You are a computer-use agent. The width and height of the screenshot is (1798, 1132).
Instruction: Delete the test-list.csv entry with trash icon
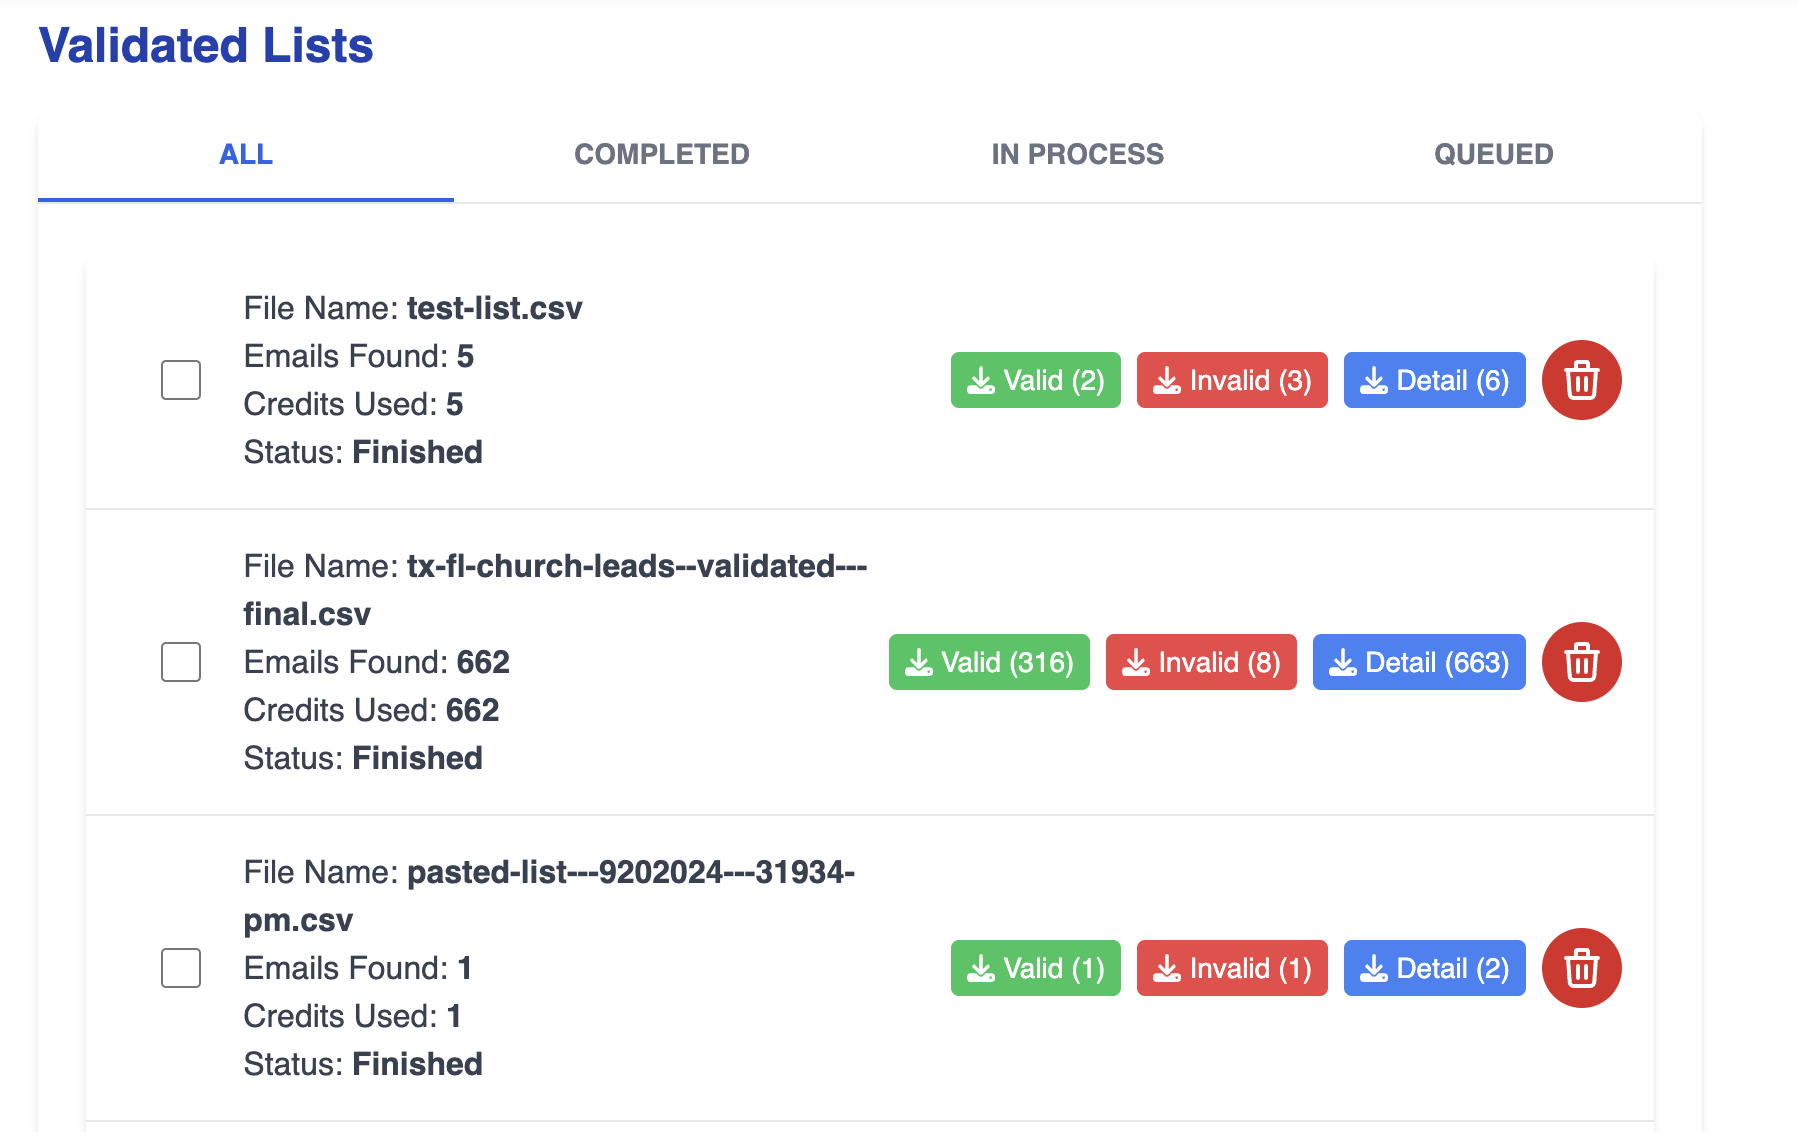click(1581, 380)
